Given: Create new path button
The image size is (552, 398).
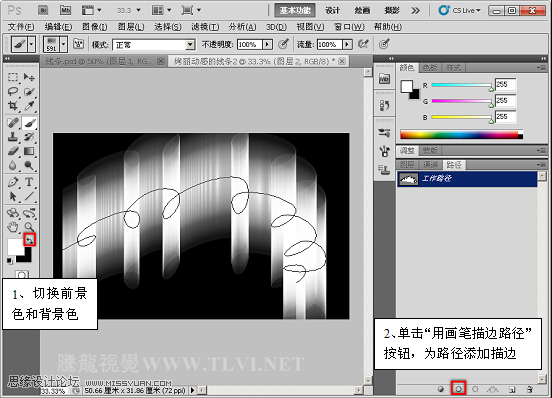Looking at the screenshot, I should (x=512, y=389).
